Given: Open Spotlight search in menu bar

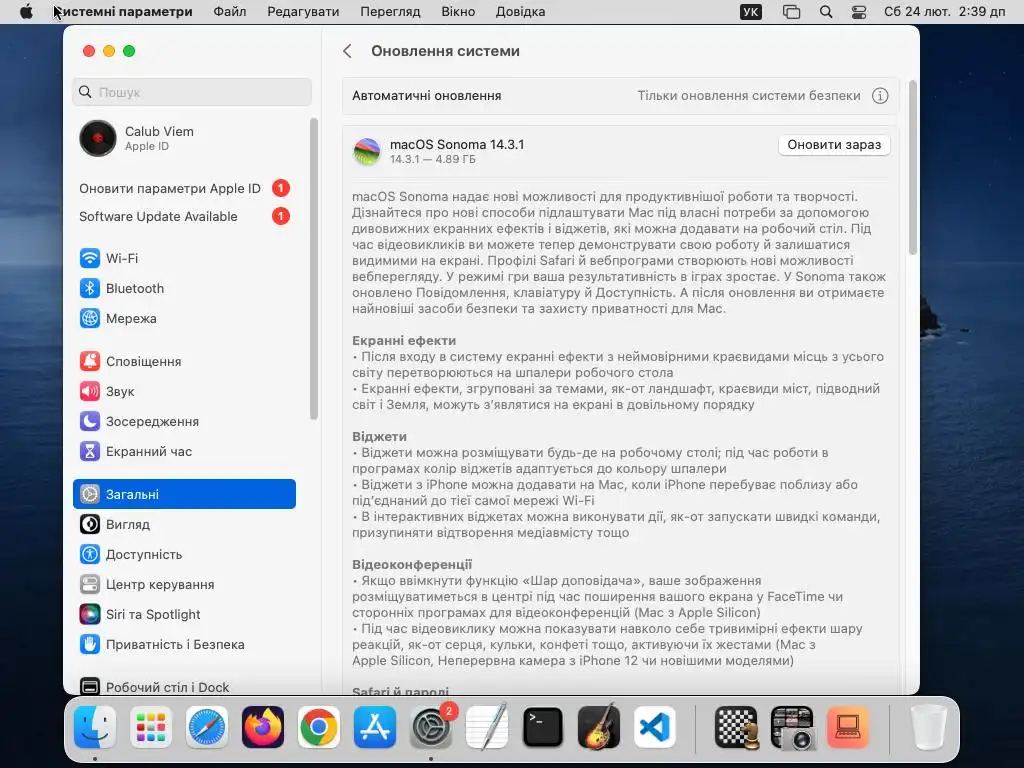Looking at the screenshot, I should point(826,12).
